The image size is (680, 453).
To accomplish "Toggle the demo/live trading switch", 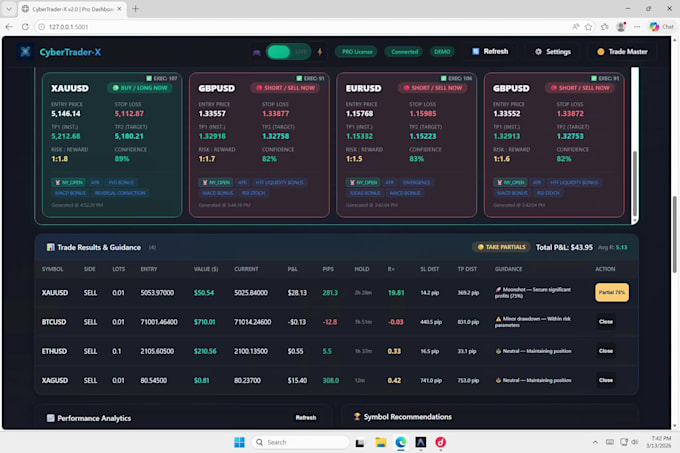I will 288,52.
